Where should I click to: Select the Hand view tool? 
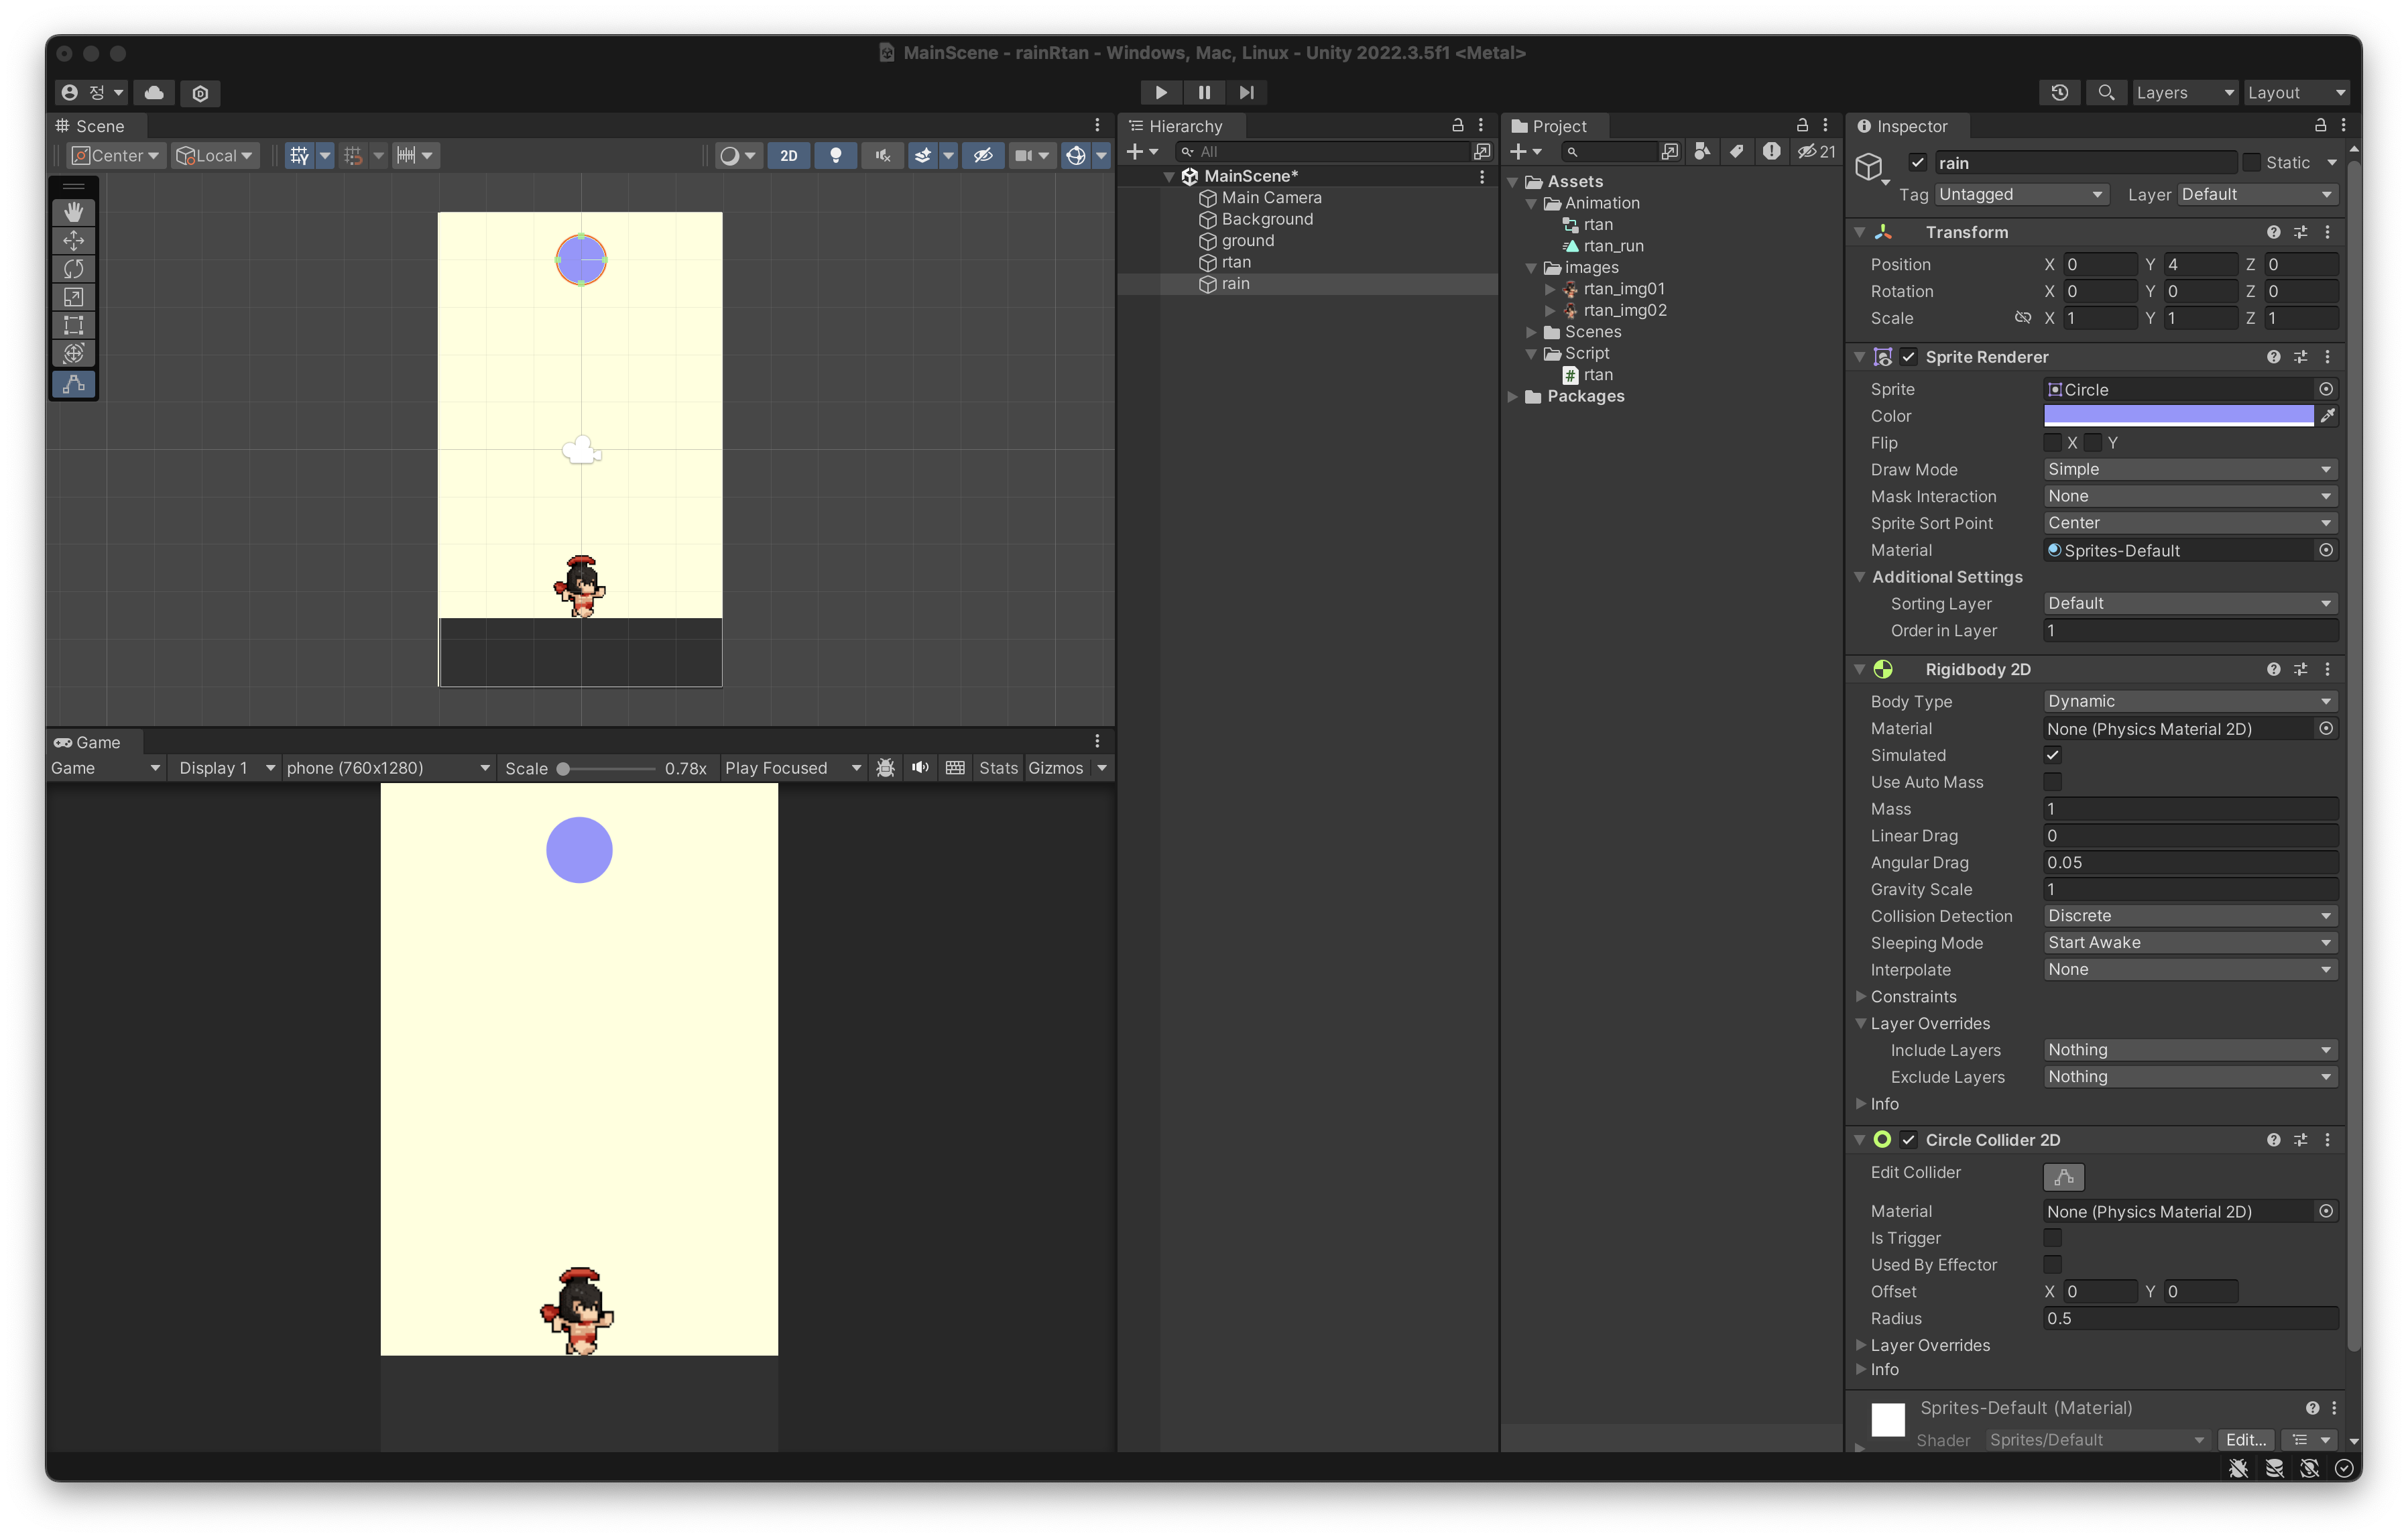tap(74, 212)
